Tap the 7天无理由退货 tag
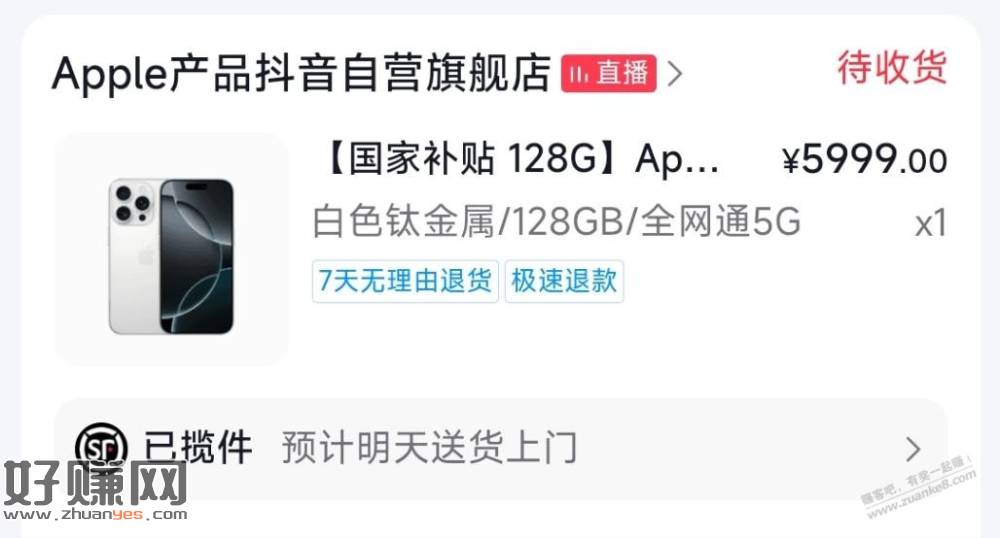The width and height of the screenshot is (1000, 538). 405,280
